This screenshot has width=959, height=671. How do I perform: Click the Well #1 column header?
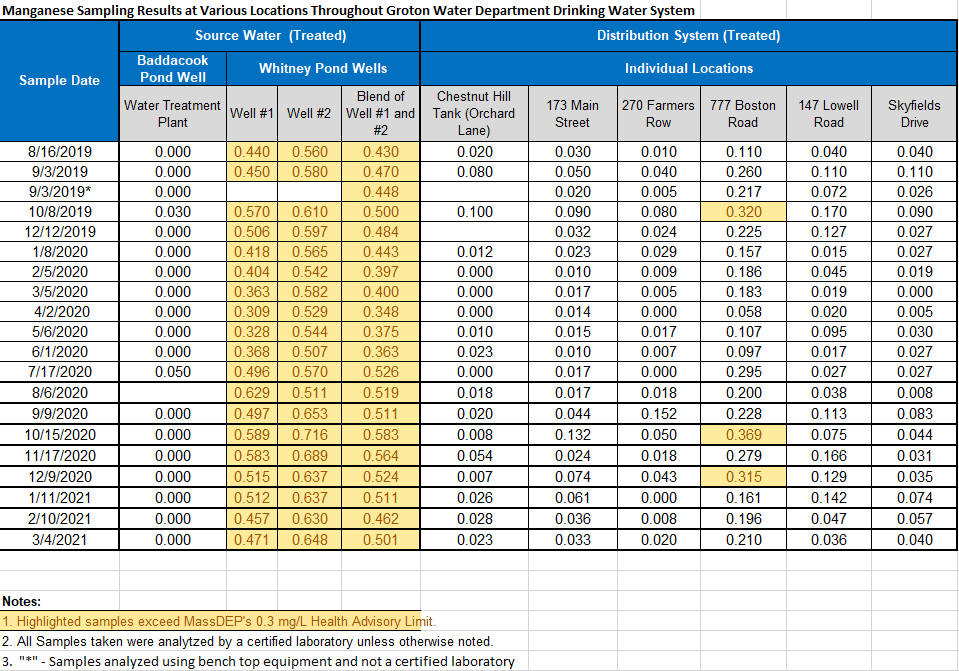pos(252,114)
